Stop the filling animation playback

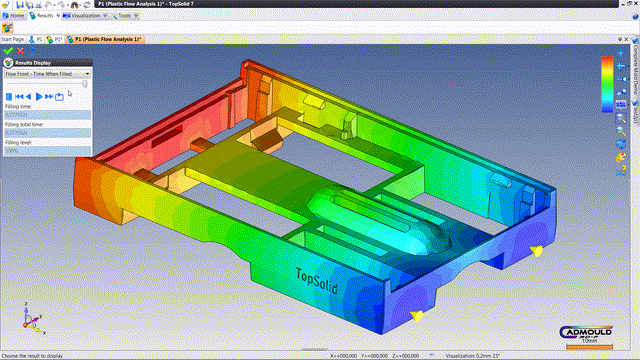pyautogui.click(x=9, y=97)
